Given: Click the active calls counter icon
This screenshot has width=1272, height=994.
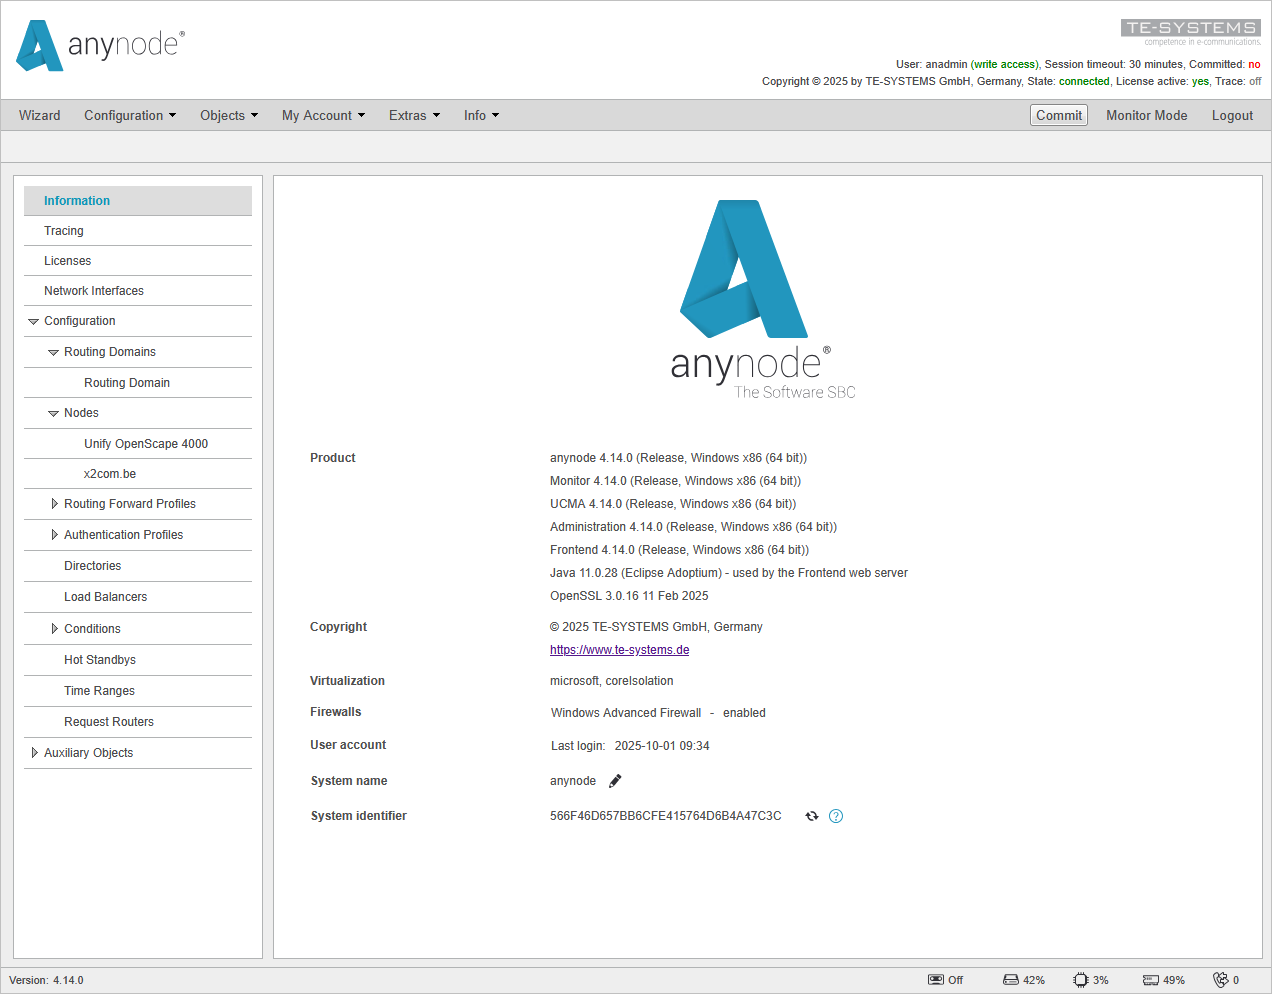Looking at the screenshot, I should click(1221, 980).
